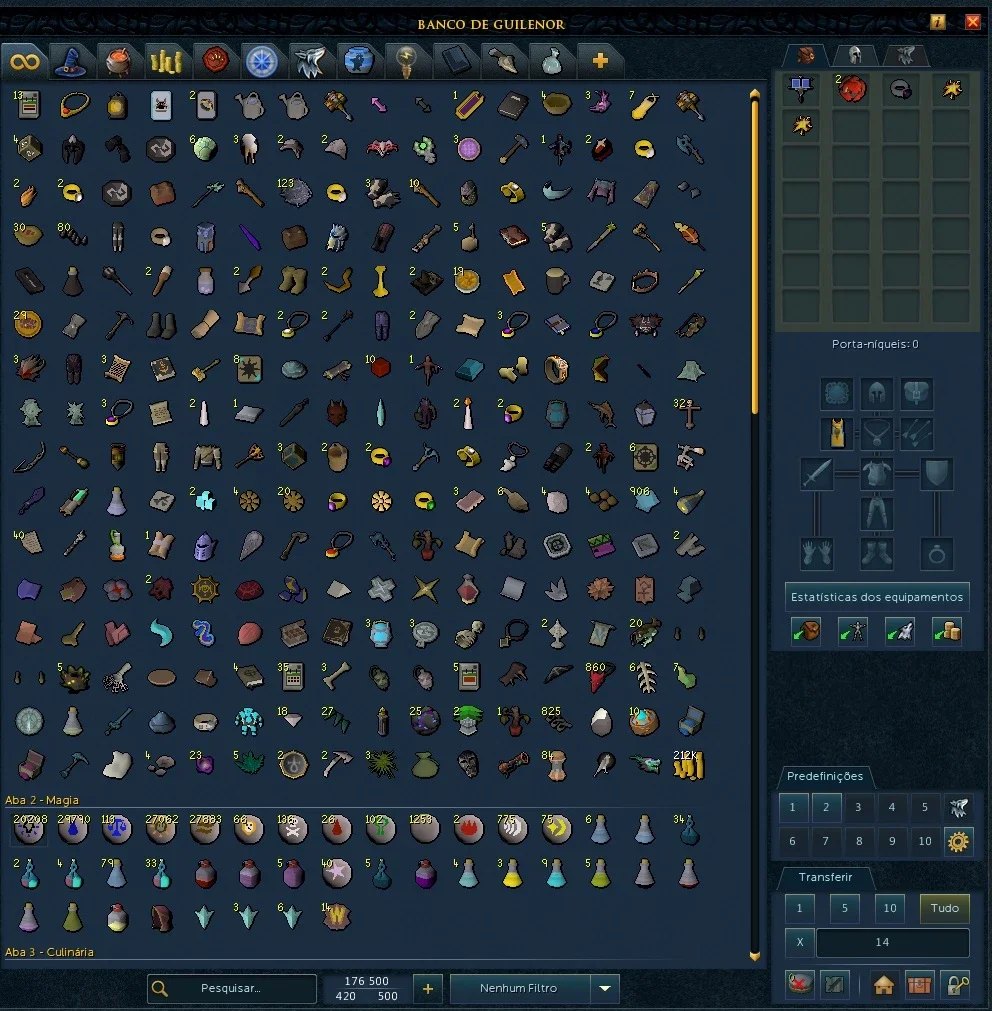Load the familiar wolf preset

(x=958, y=807)
